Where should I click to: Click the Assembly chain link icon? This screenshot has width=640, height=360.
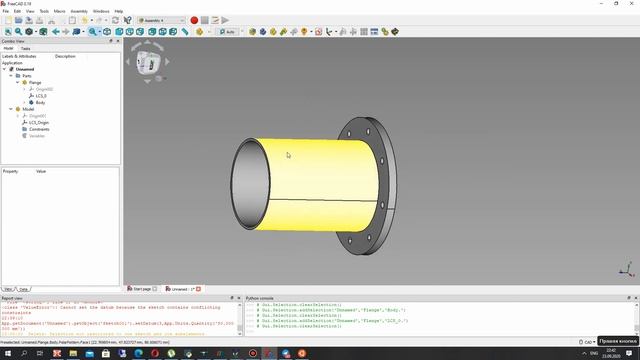coord(384,32)
